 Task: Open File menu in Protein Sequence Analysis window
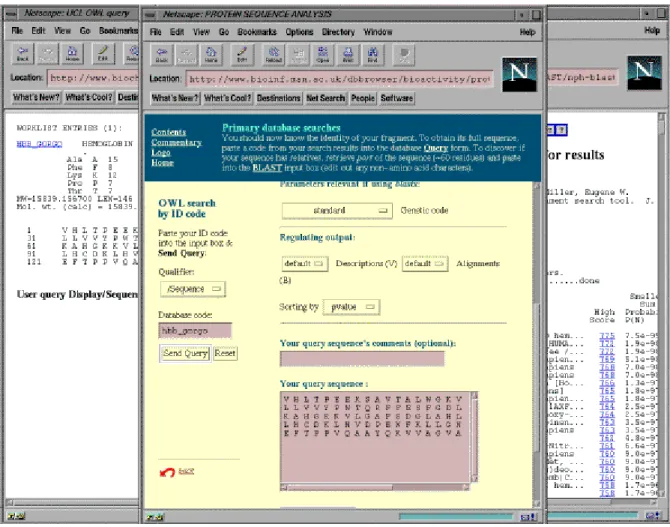(x=156, y=32)
